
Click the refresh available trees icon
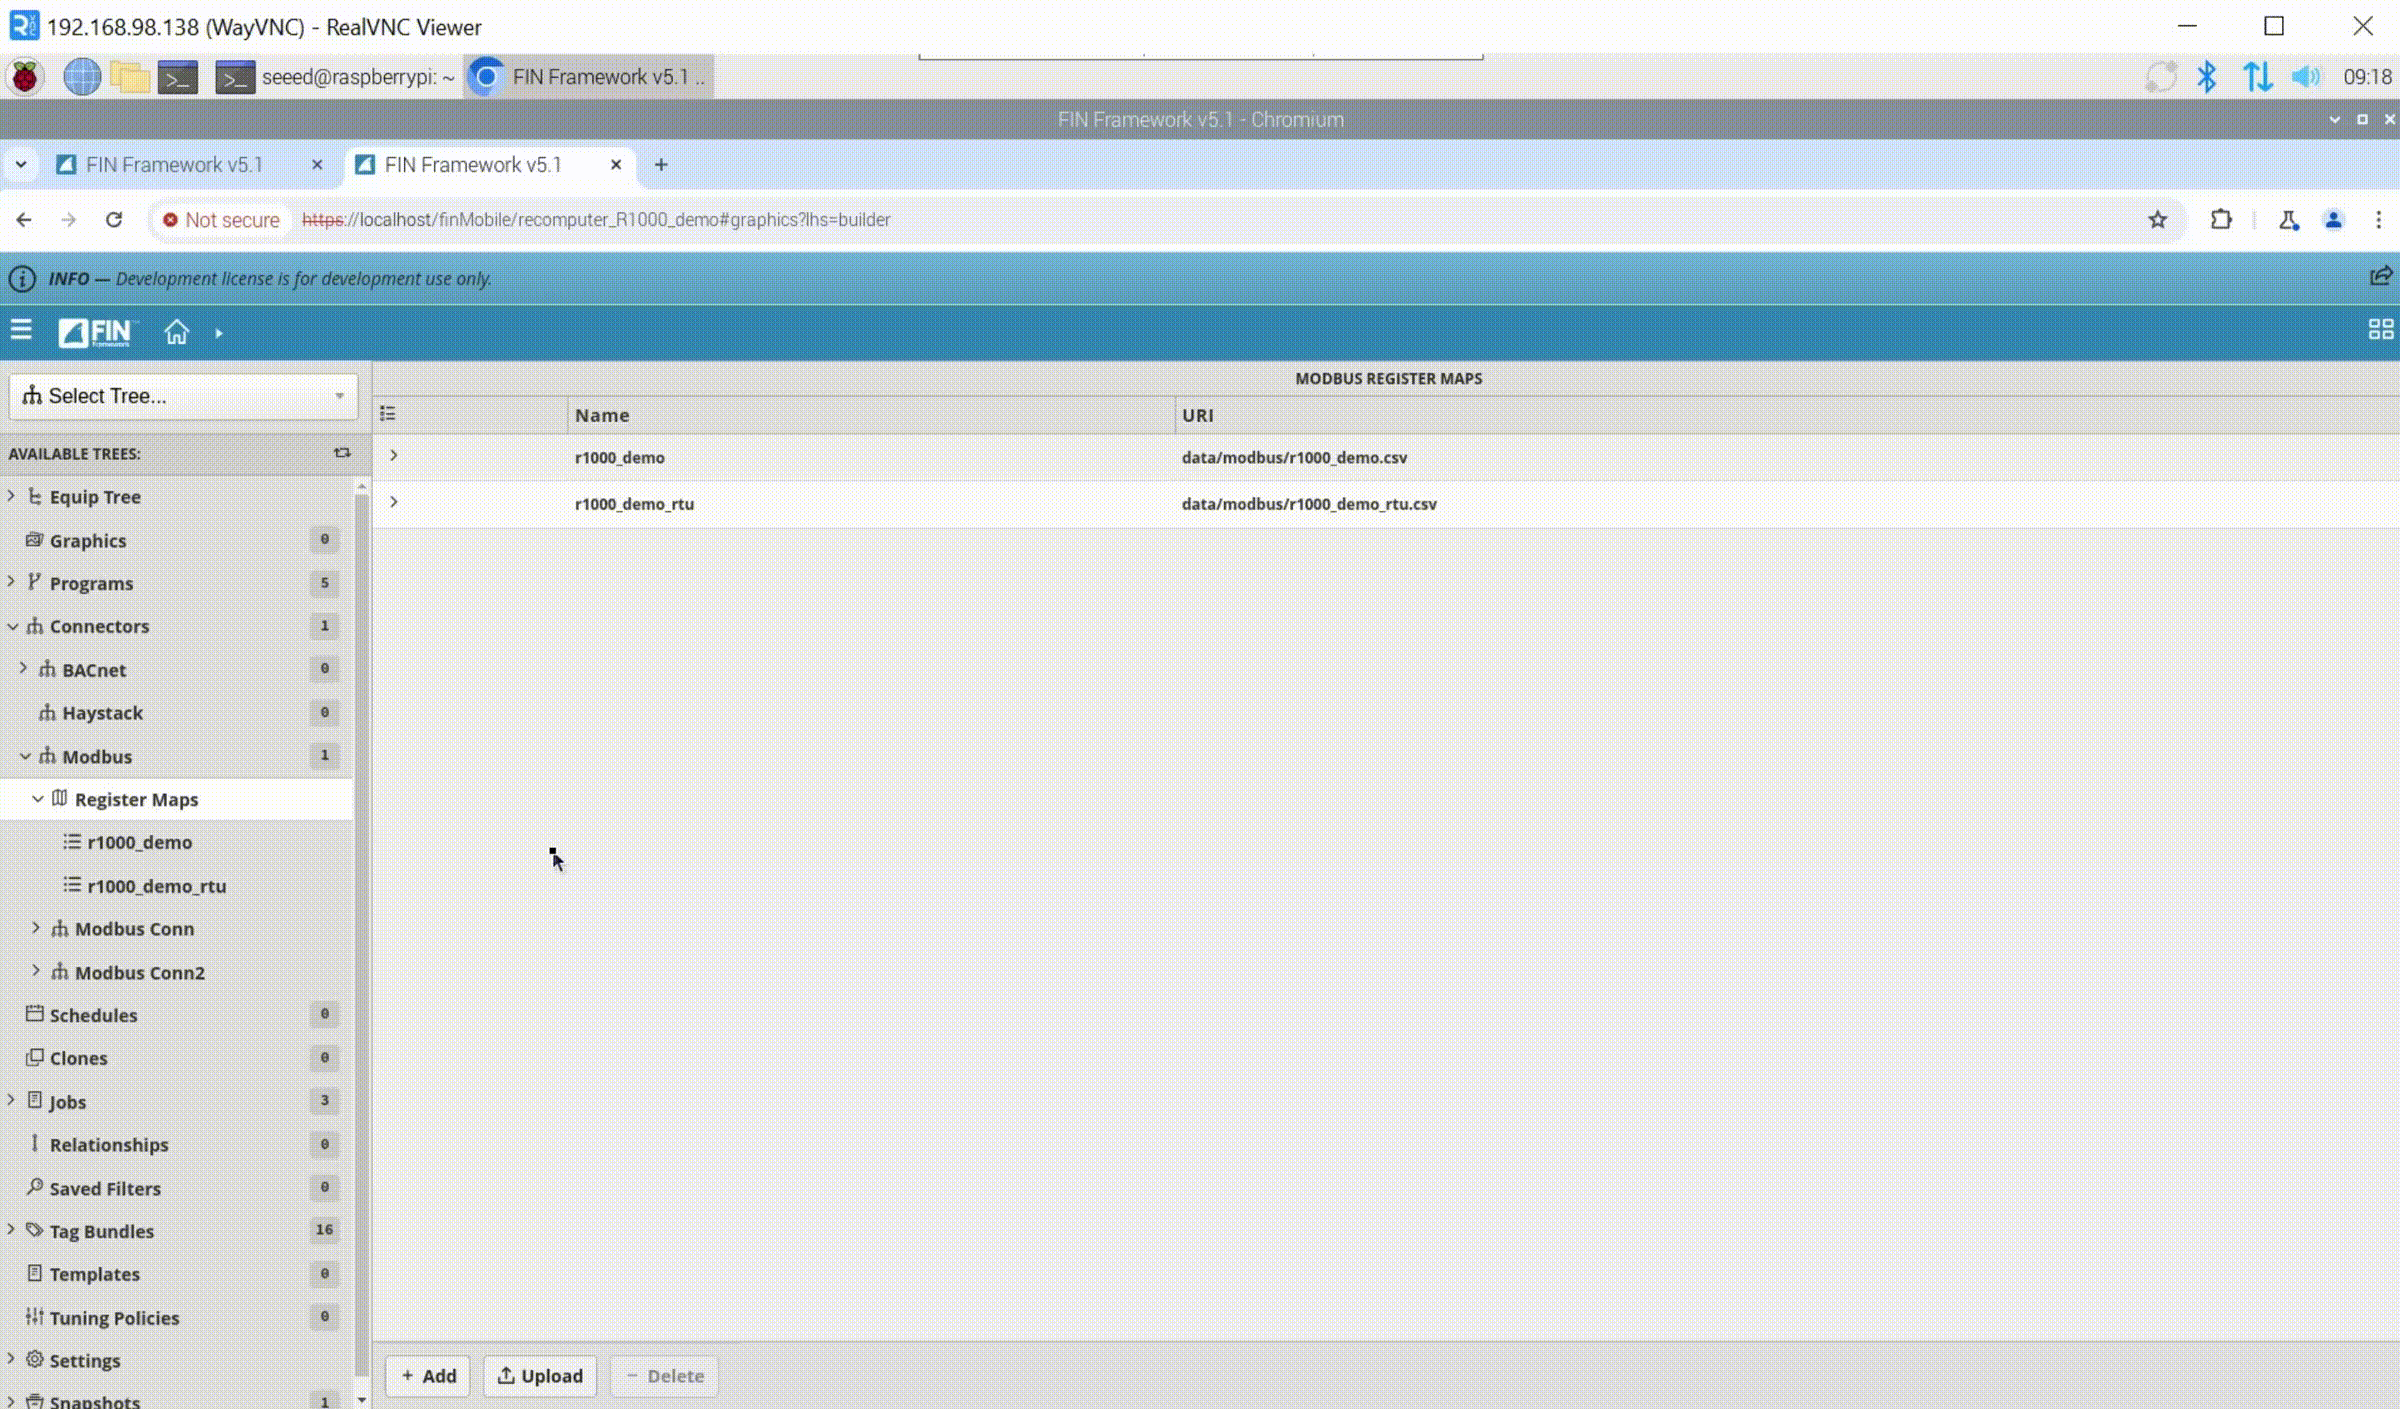[x=342, y=453]
